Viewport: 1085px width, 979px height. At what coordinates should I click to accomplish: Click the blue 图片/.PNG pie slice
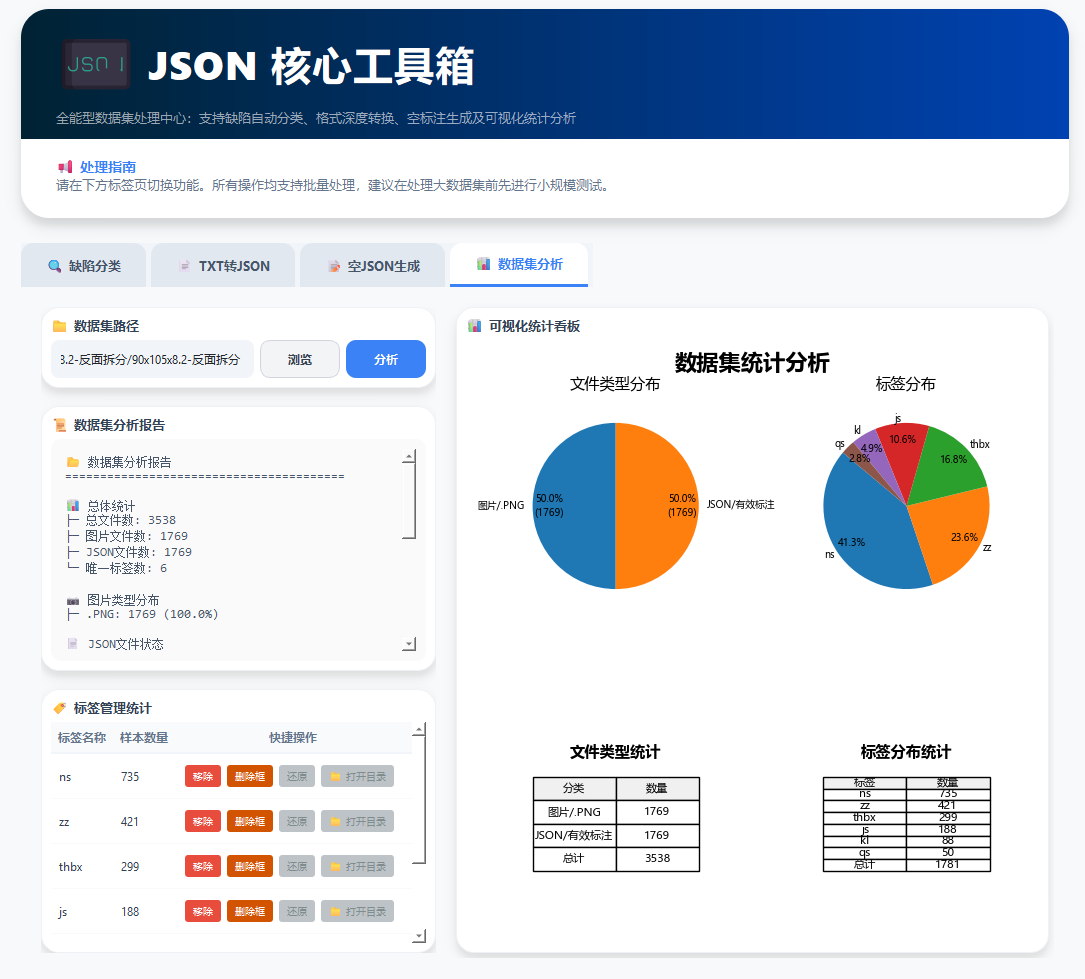click(x=574, y=506)
